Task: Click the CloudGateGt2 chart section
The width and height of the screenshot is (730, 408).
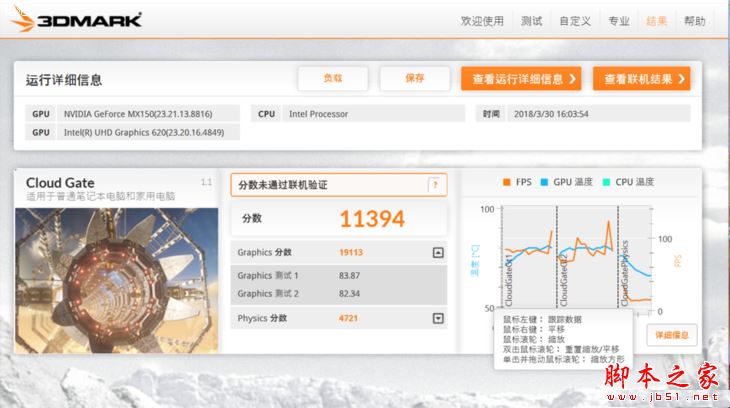Action: (x=588, y=257)
